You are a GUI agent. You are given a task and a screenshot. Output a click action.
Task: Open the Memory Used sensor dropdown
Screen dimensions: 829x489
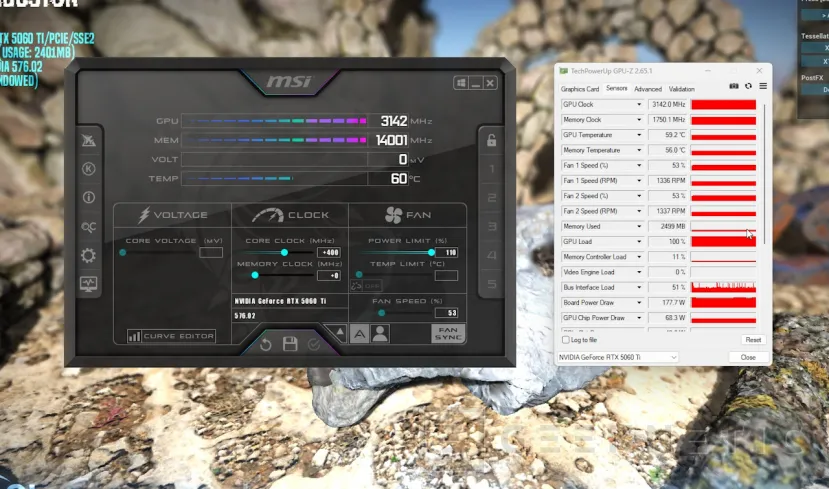[639, 227]
